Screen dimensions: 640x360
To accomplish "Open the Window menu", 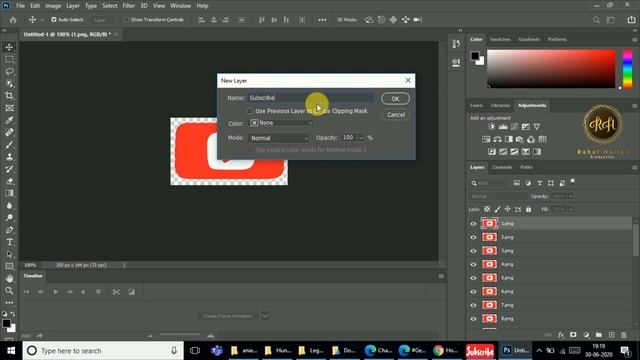I will (180, 6).
